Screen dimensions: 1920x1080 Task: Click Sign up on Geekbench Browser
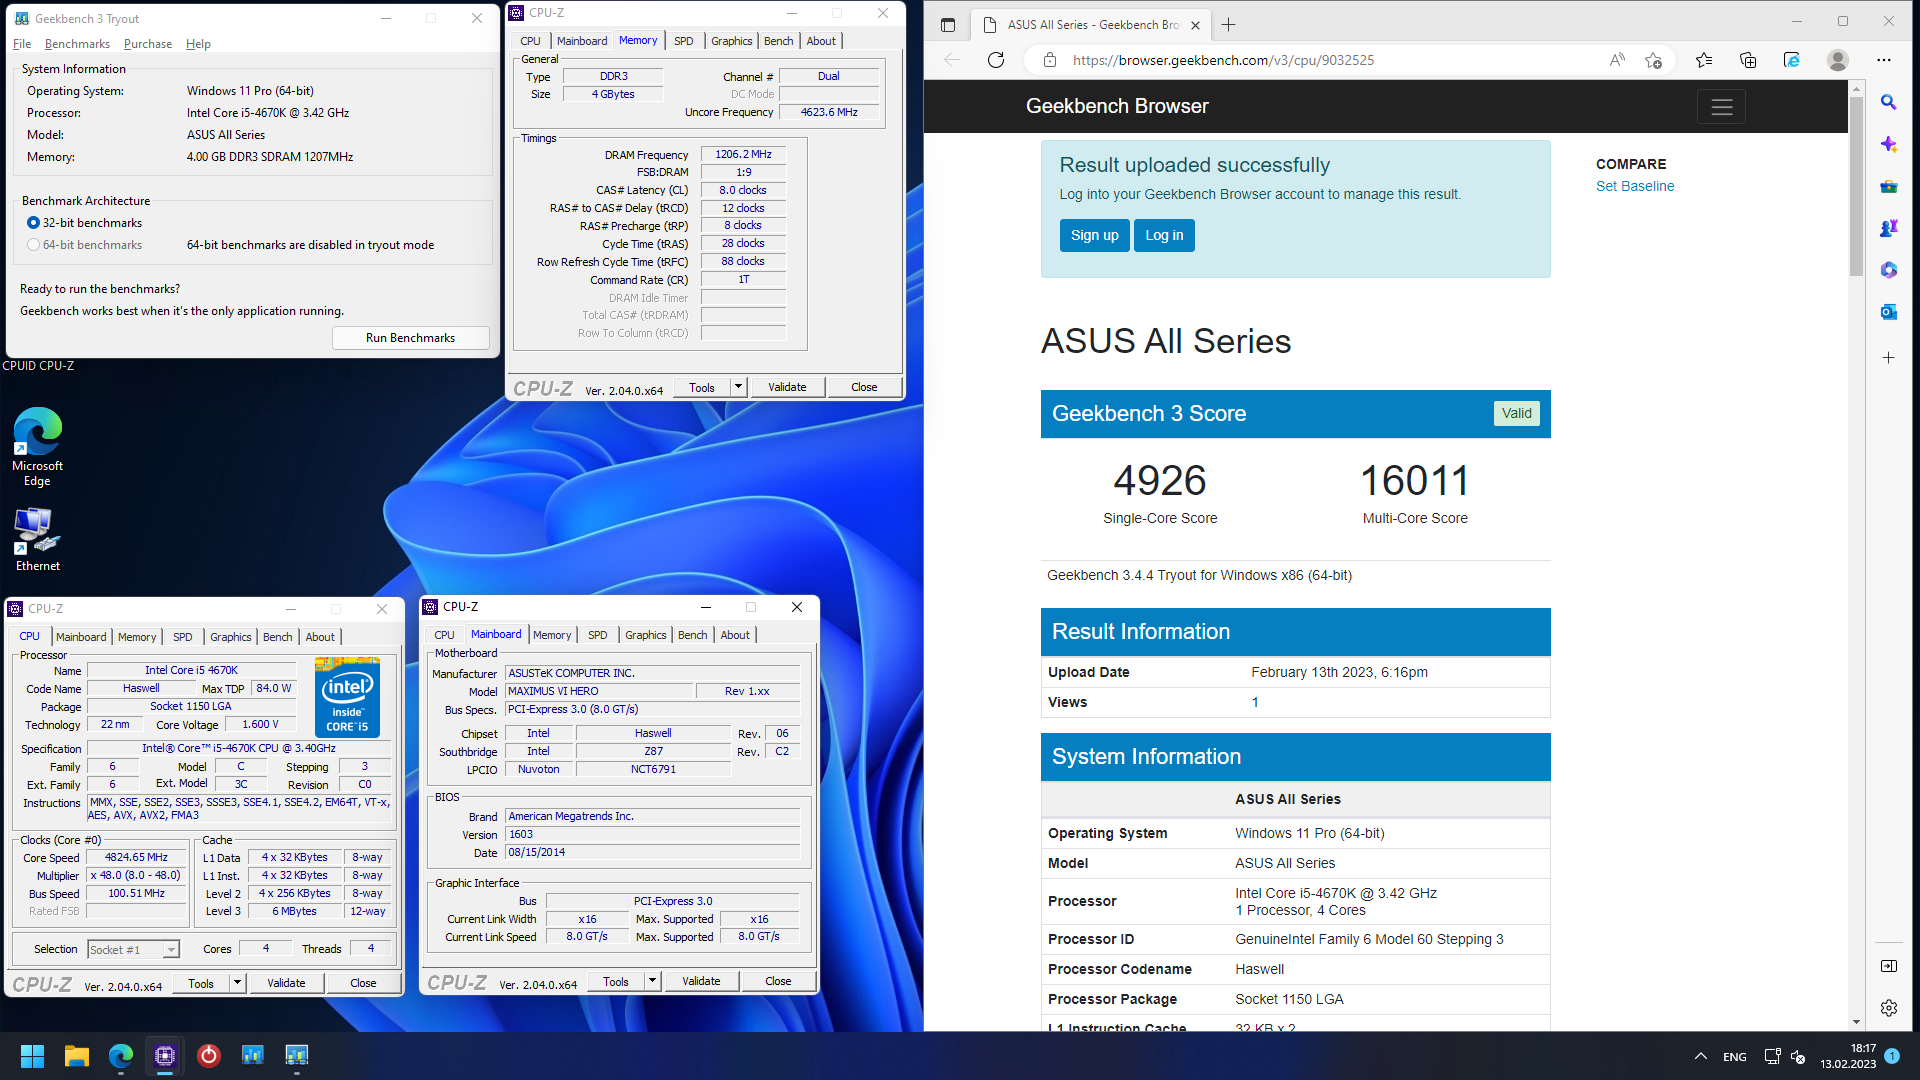(x=1094, y=235)
